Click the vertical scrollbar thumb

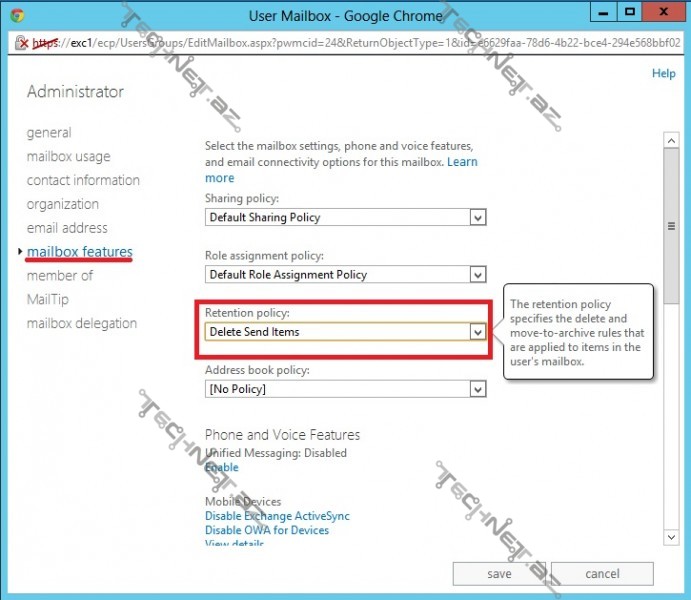(671, 226)
